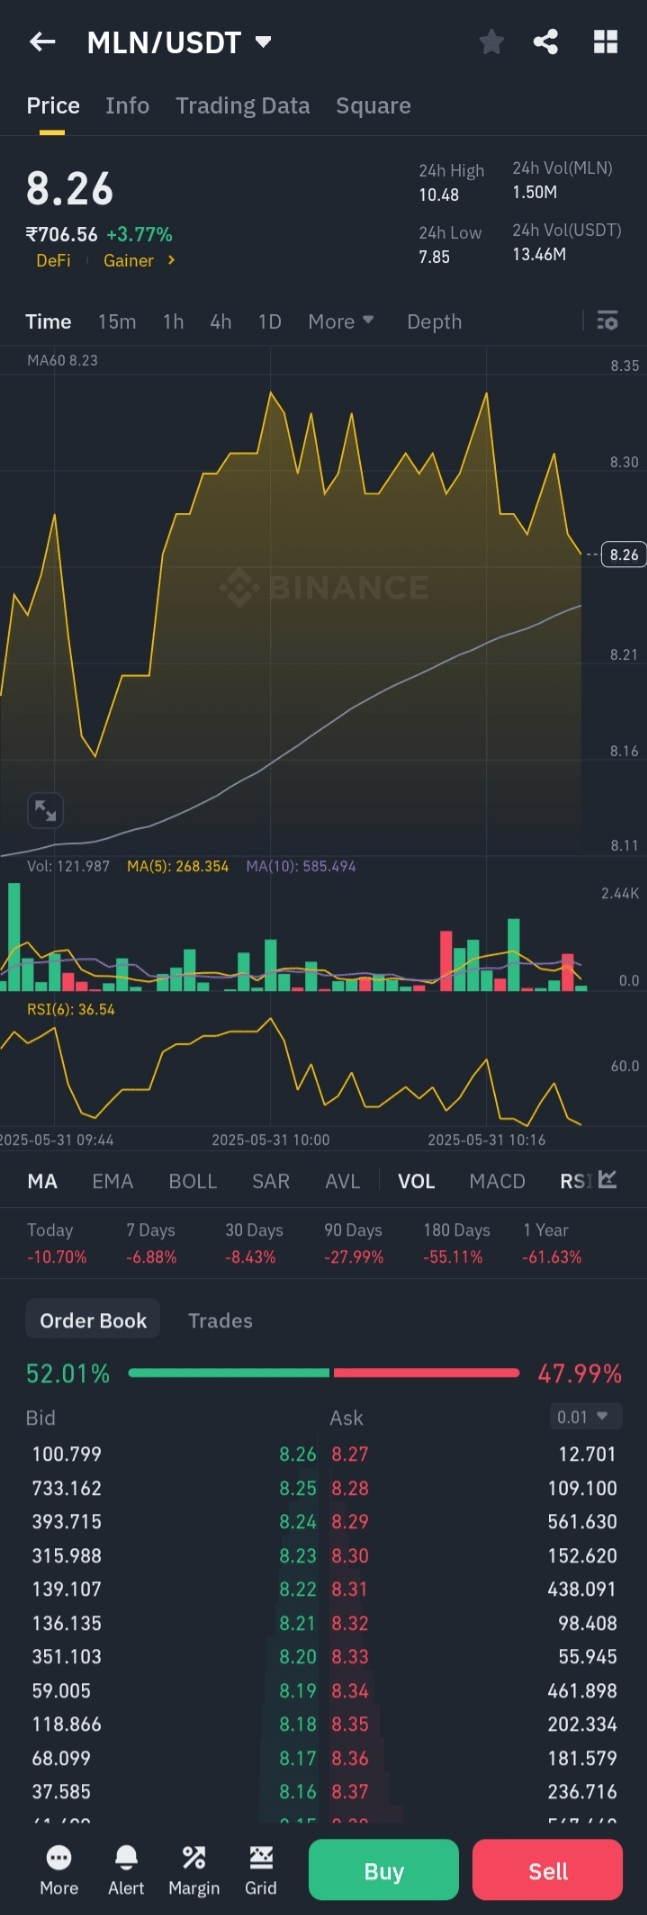Toggle the BOLL indicator

[x=193, y=1181]
